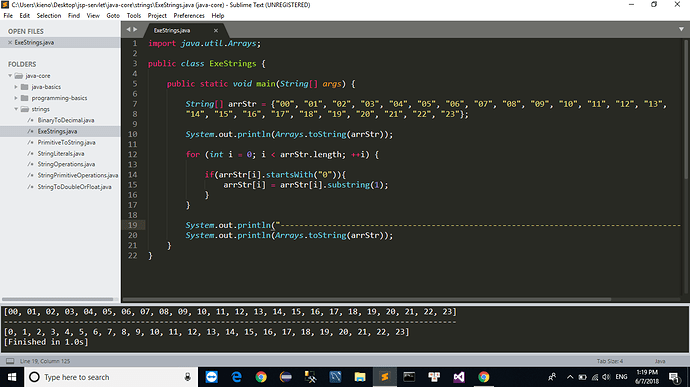The height and width of the screenshot is (387, 690).
Task: Open Sublime Text icon in taskbar
Action: tap(385, 377)
